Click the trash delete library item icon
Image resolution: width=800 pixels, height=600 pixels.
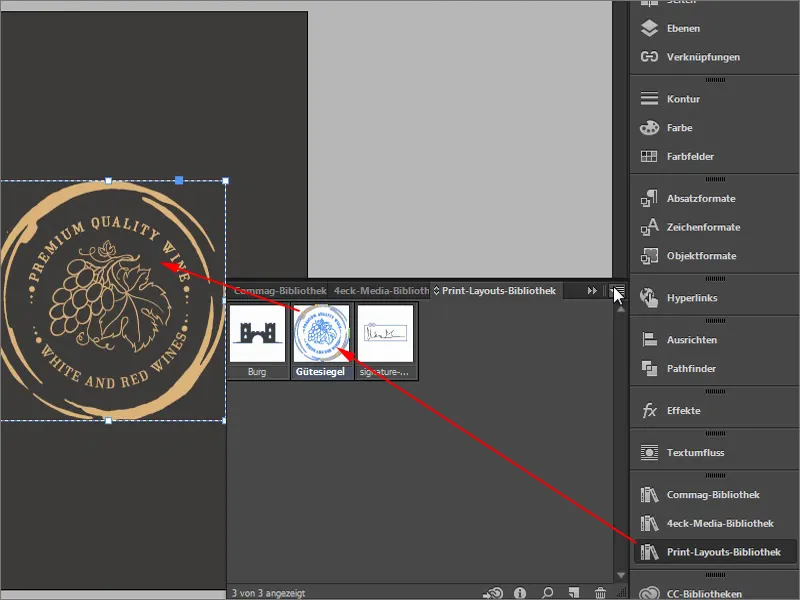point(601,593)
